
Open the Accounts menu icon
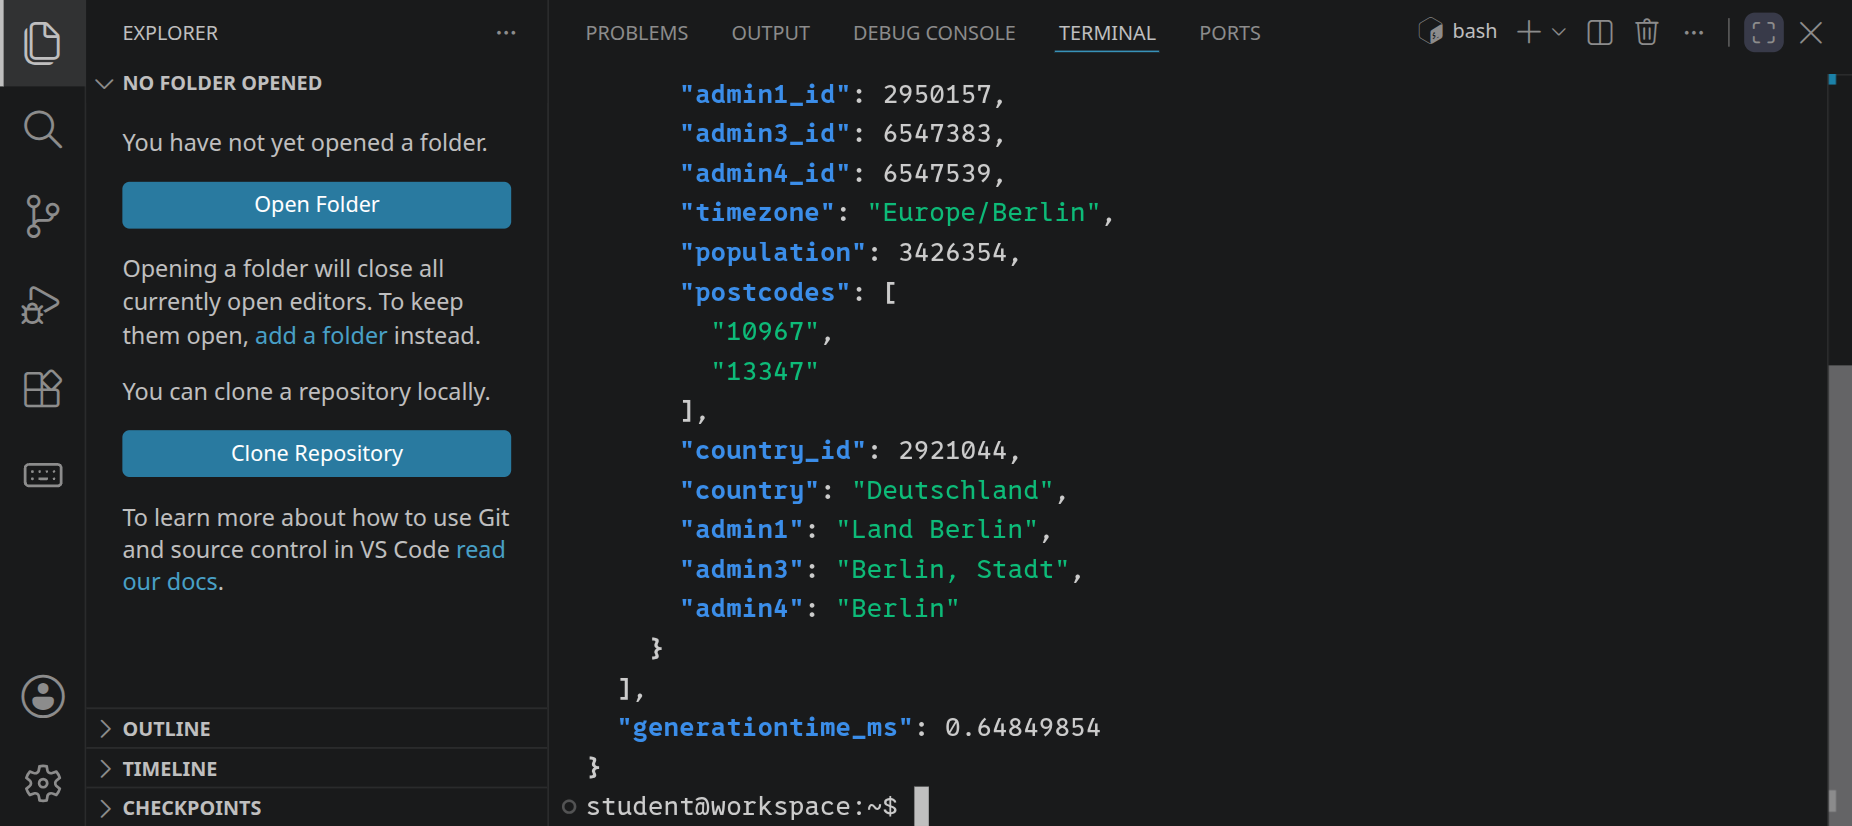(43, 696)
